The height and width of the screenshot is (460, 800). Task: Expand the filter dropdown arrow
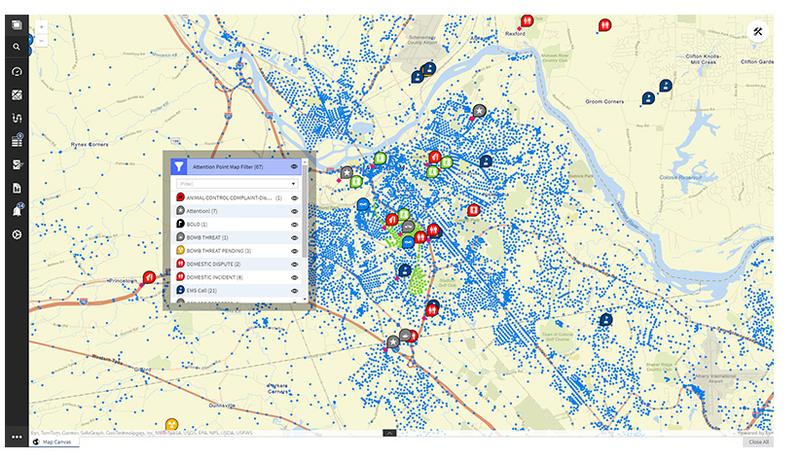pos(293,184)
